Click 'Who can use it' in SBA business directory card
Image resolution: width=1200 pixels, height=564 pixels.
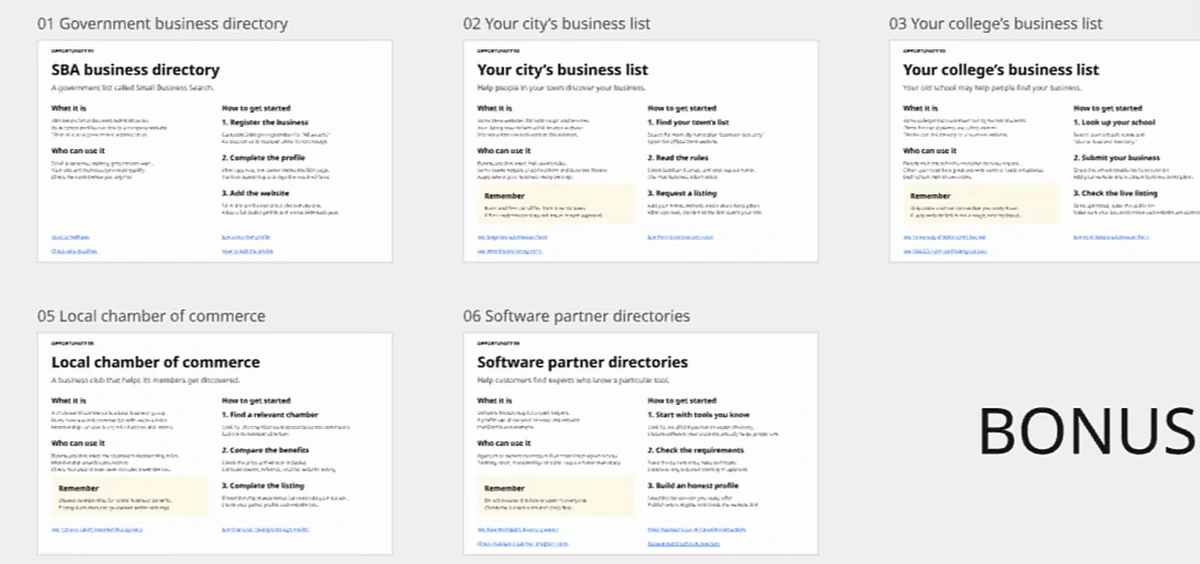(77, 151)
